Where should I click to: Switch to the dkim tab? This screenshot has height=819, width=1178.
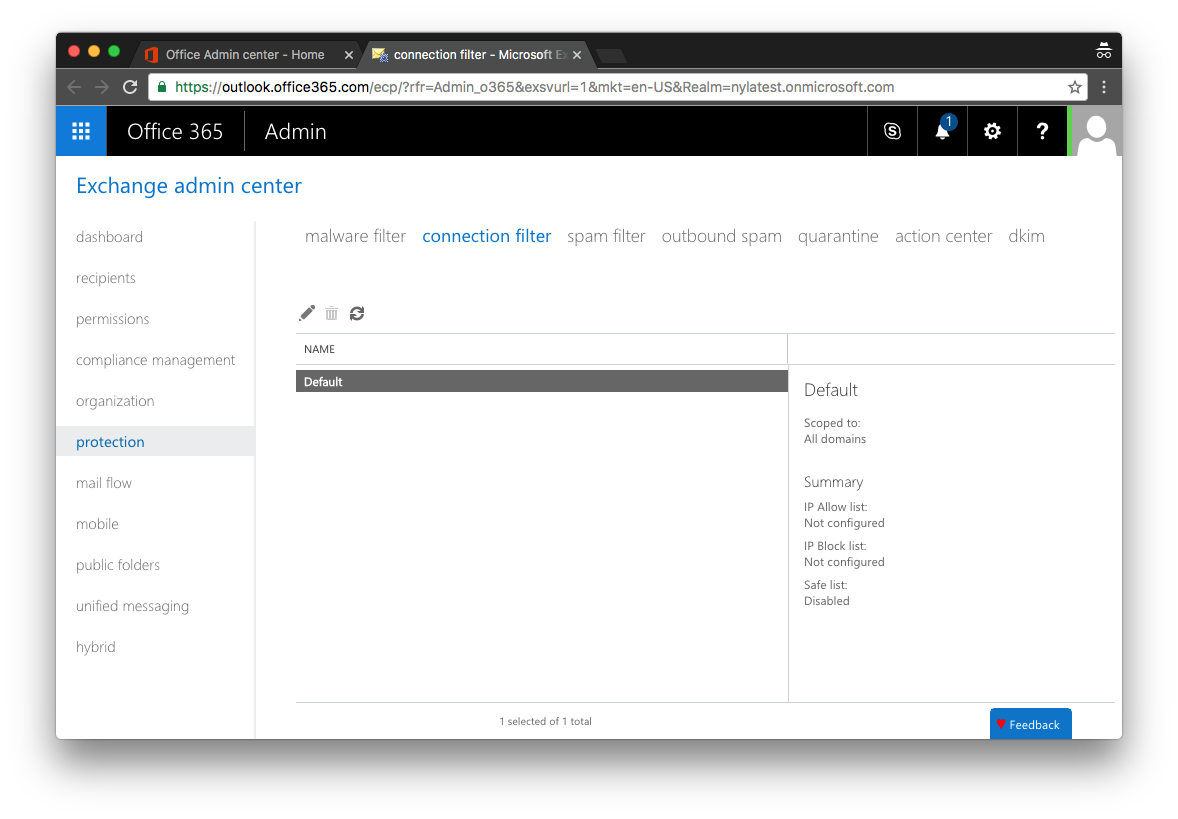click(x=1026, y=236)
